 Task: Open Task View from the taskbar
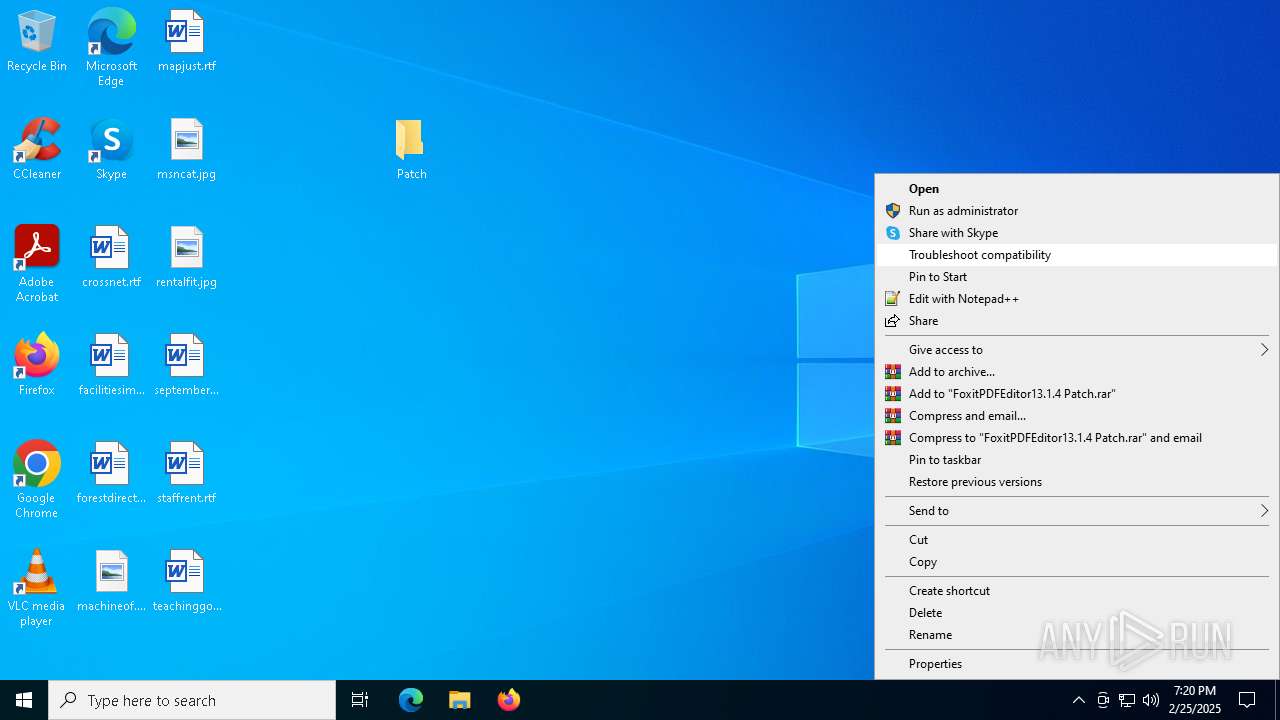(360, 700)
